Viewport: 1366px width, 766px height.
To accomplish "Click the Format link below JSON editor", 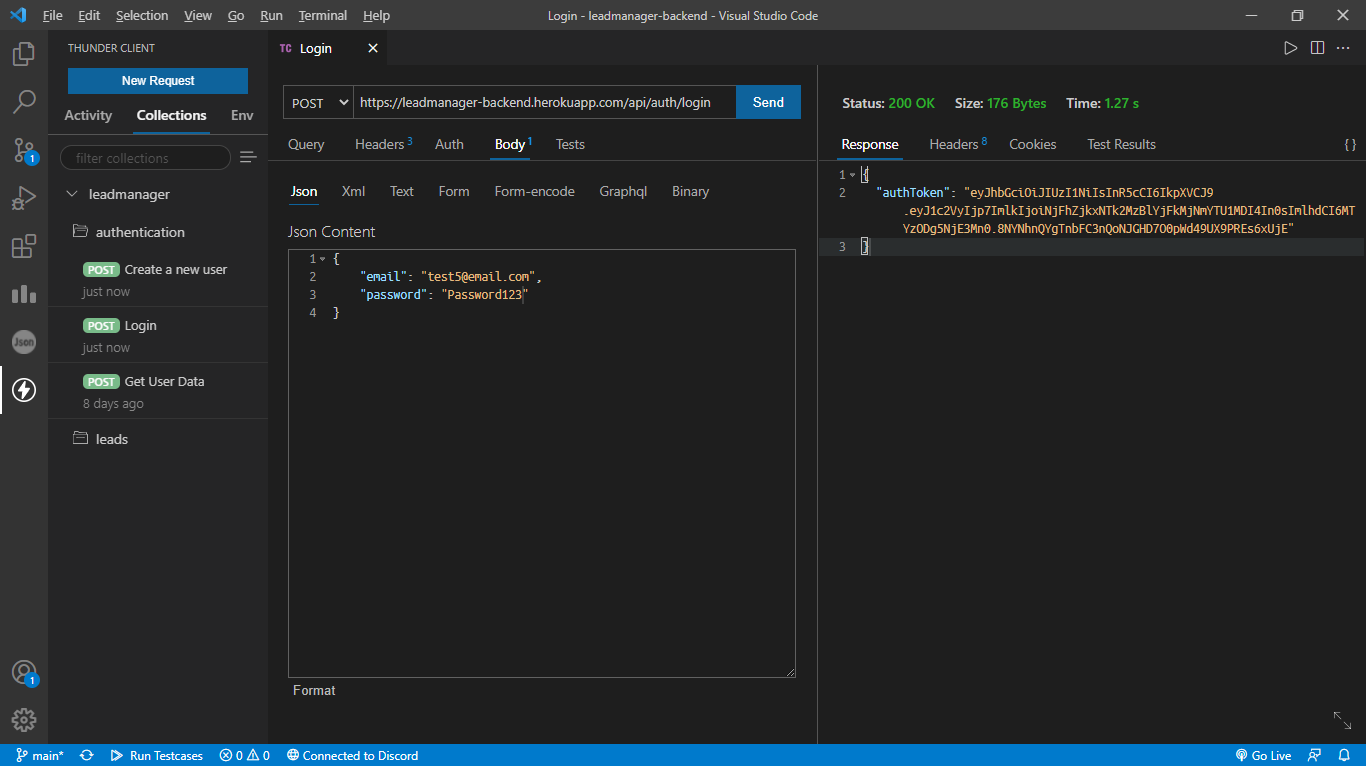I will (314, 690).
